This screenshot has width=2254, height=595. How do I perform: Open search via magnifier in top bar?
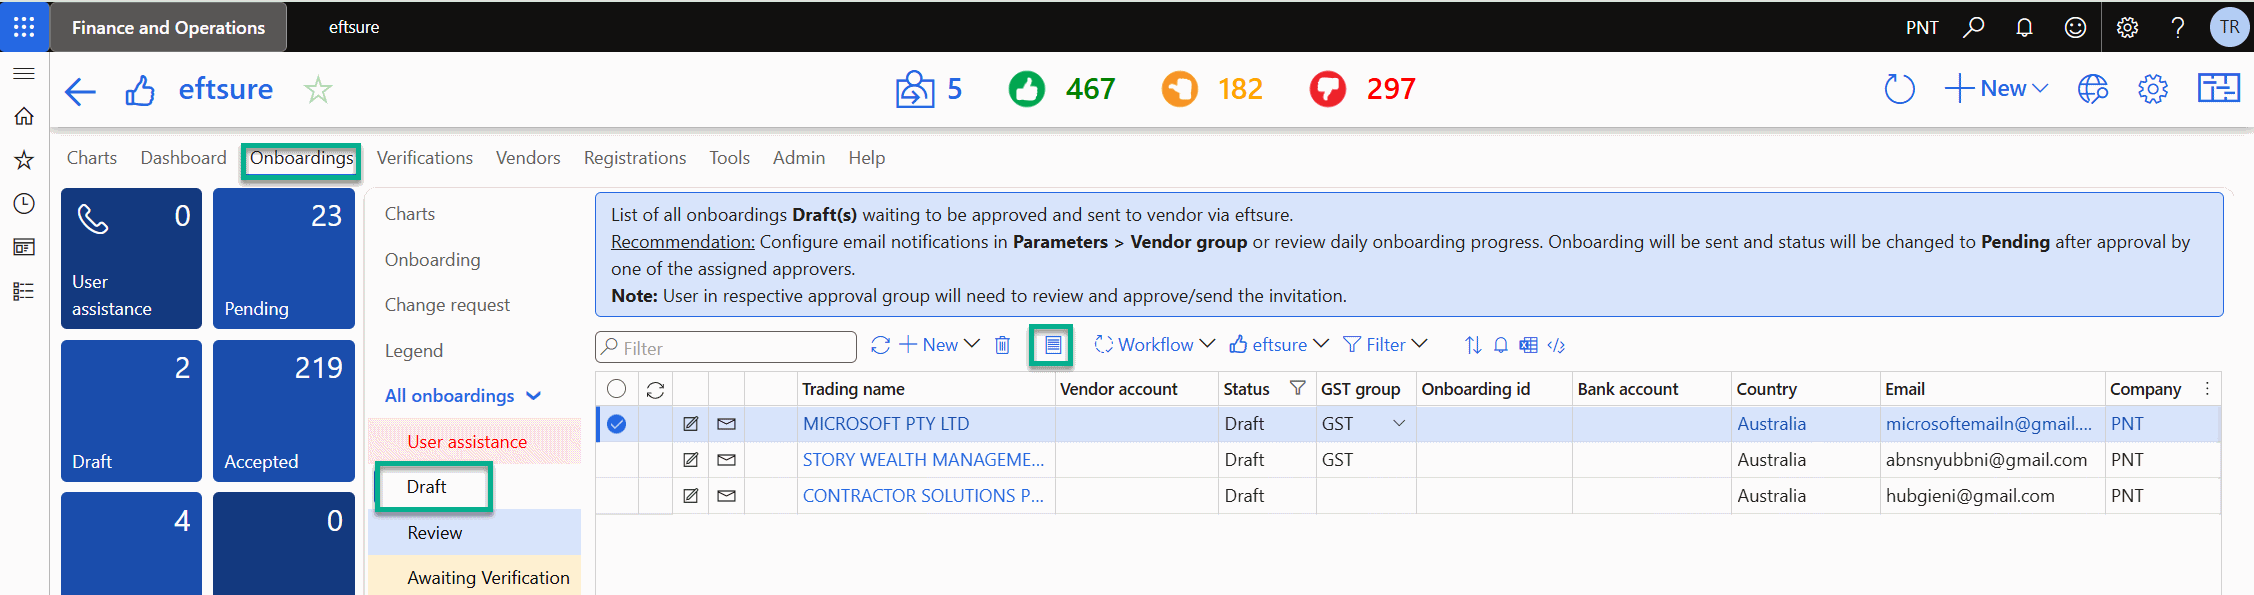pyautogui.click(x=1973, y=27)
